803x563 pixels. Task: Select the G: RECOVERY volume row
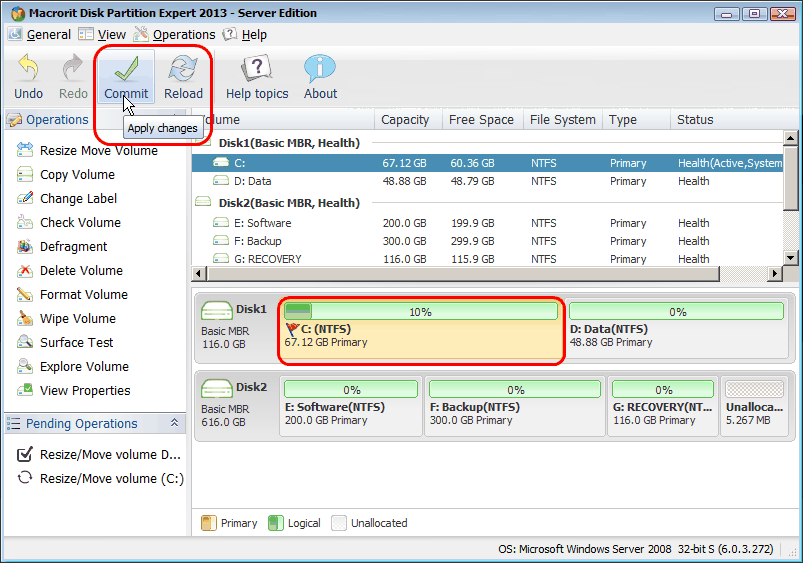click(x=487, y=259)
